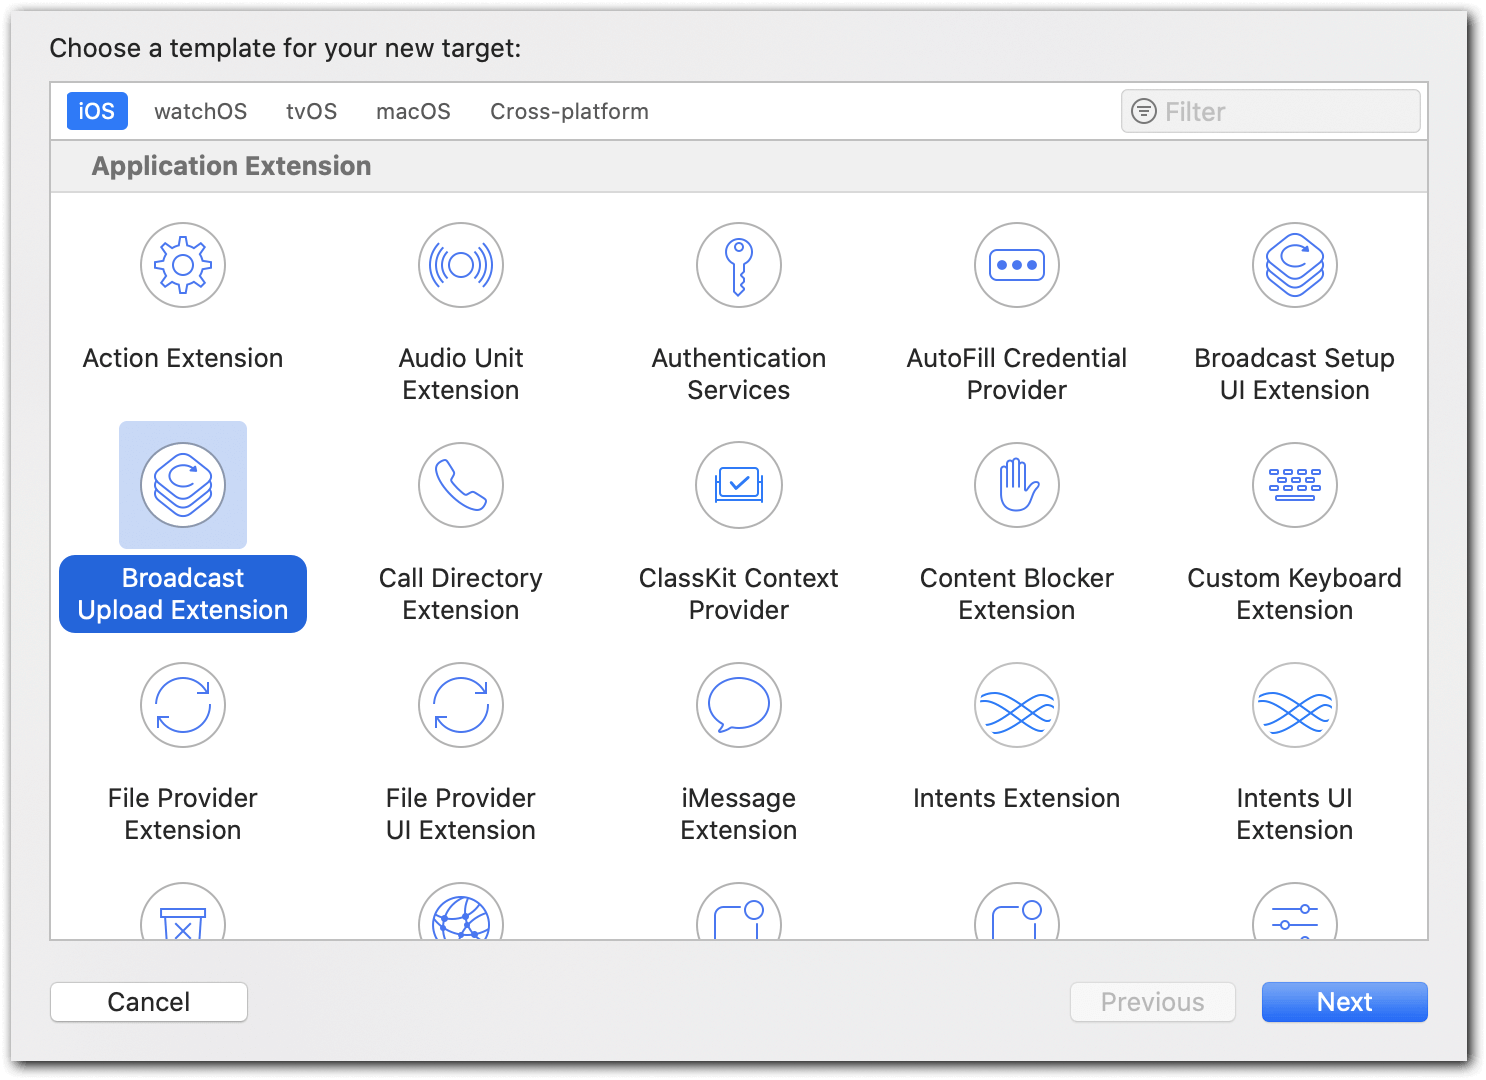Switch to the iOS platform tab
The width and height of the screenshot is (1486, 1080).
tap(97, 111)
